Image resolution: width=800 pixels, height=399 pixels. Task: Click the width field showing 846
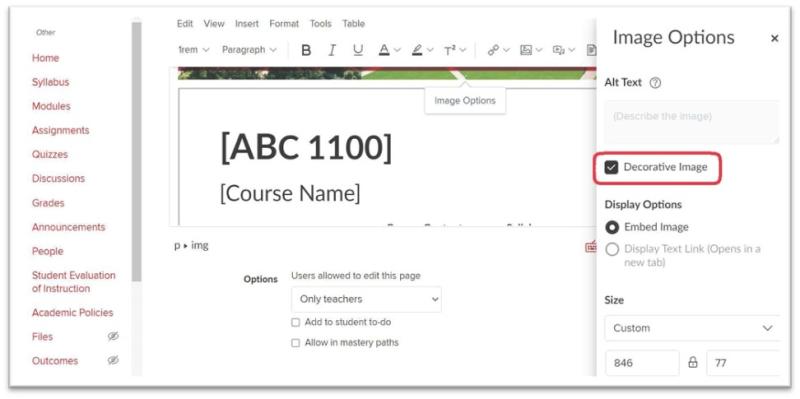(x=642, y=363)
